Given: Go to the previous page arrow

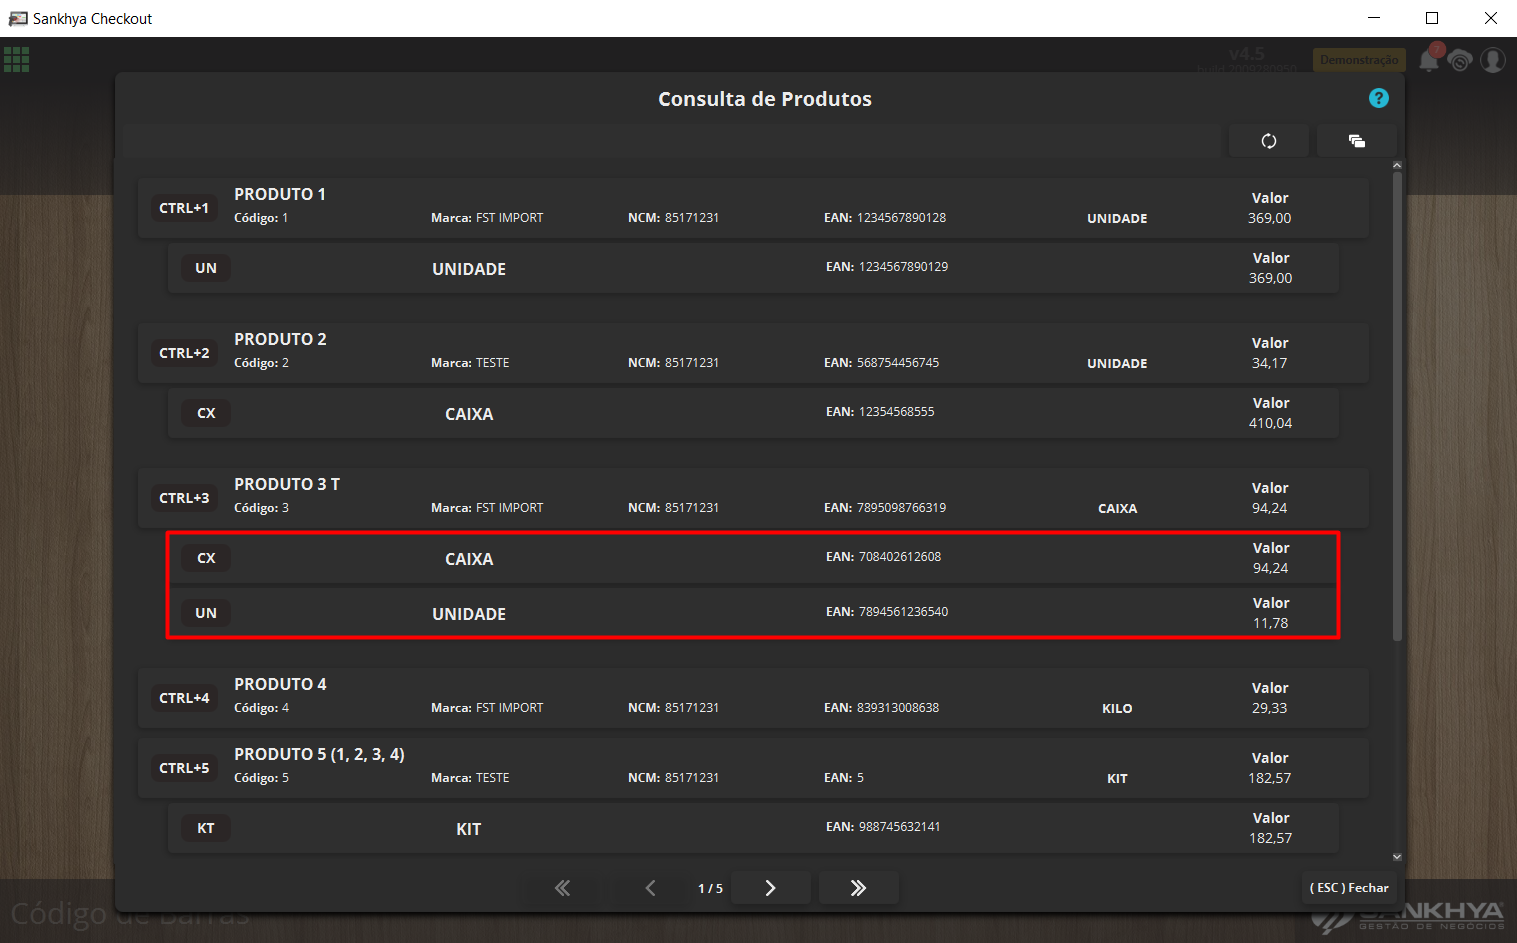Looking at the screenshot, I should point(650,888).
